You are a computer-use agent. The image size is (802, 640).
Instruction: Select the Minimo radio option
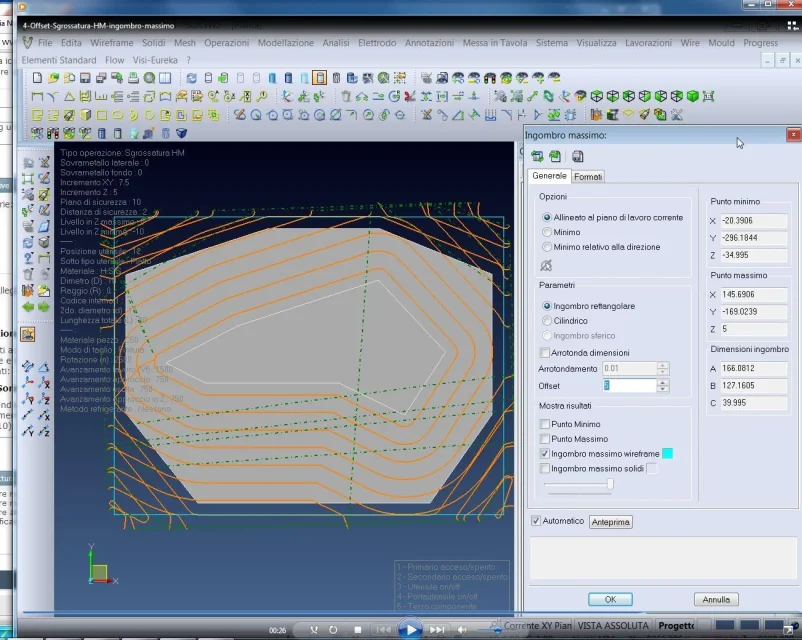547,232
